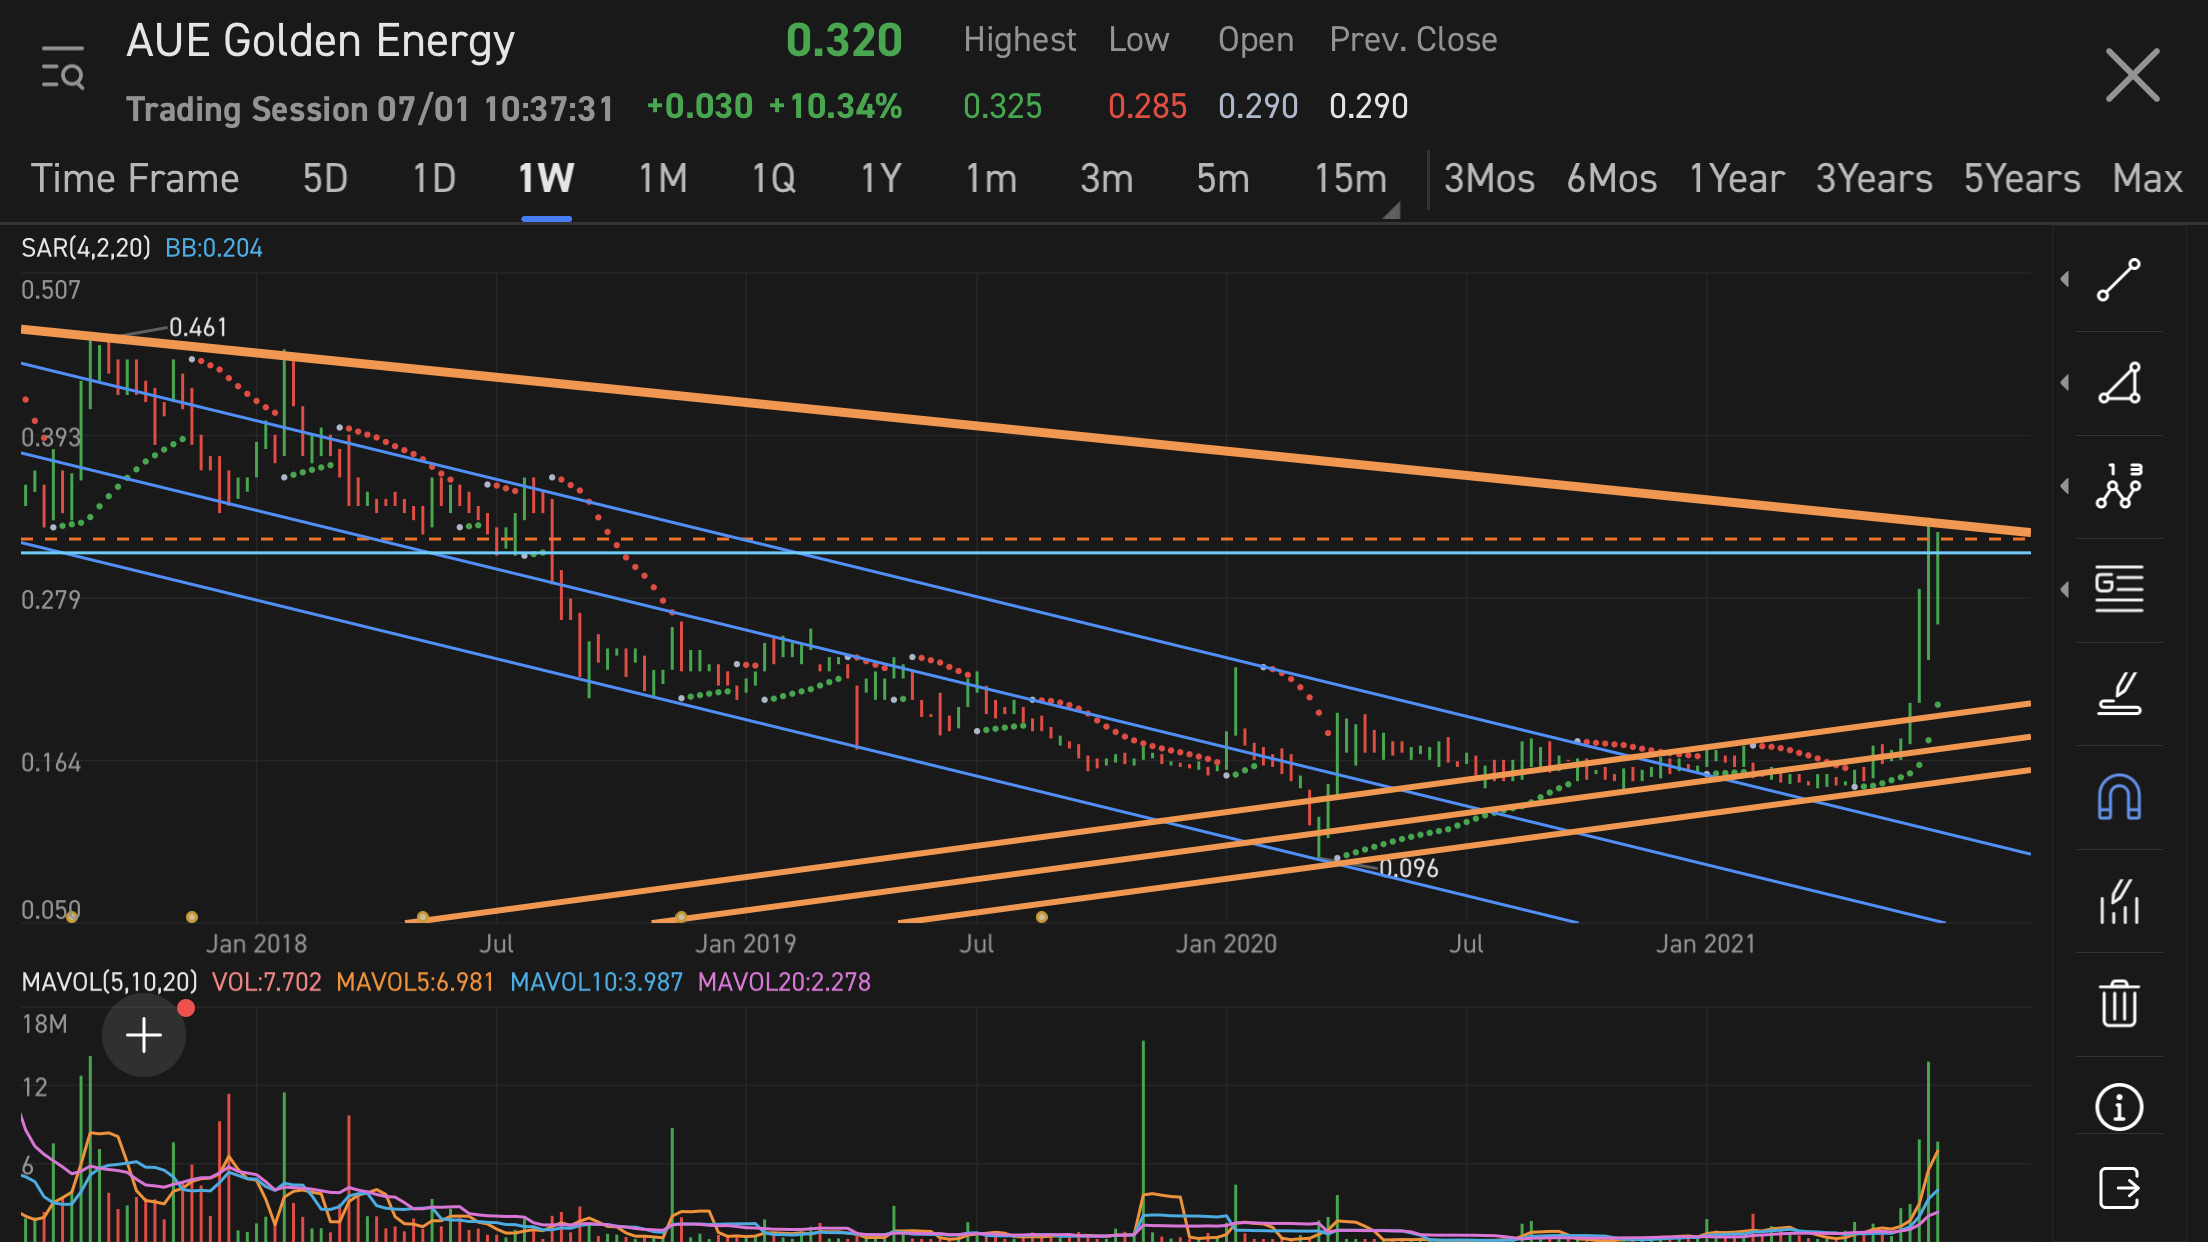Image resolution: width=2208 pixels, height=1242 pixels.
Task: Close the chart view
Action: pos(2132,75)
